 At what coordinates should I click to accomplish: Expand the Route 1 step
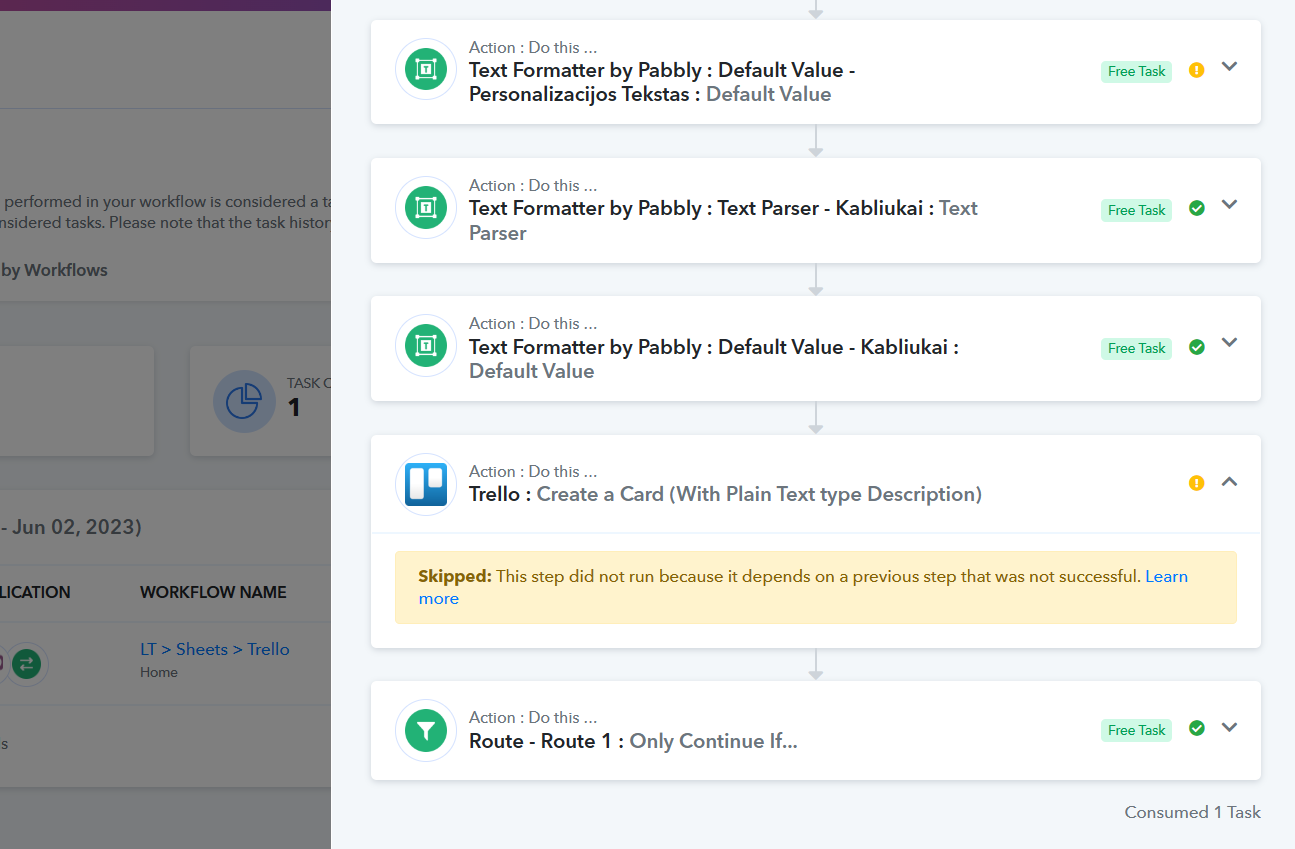[1230, 727]
